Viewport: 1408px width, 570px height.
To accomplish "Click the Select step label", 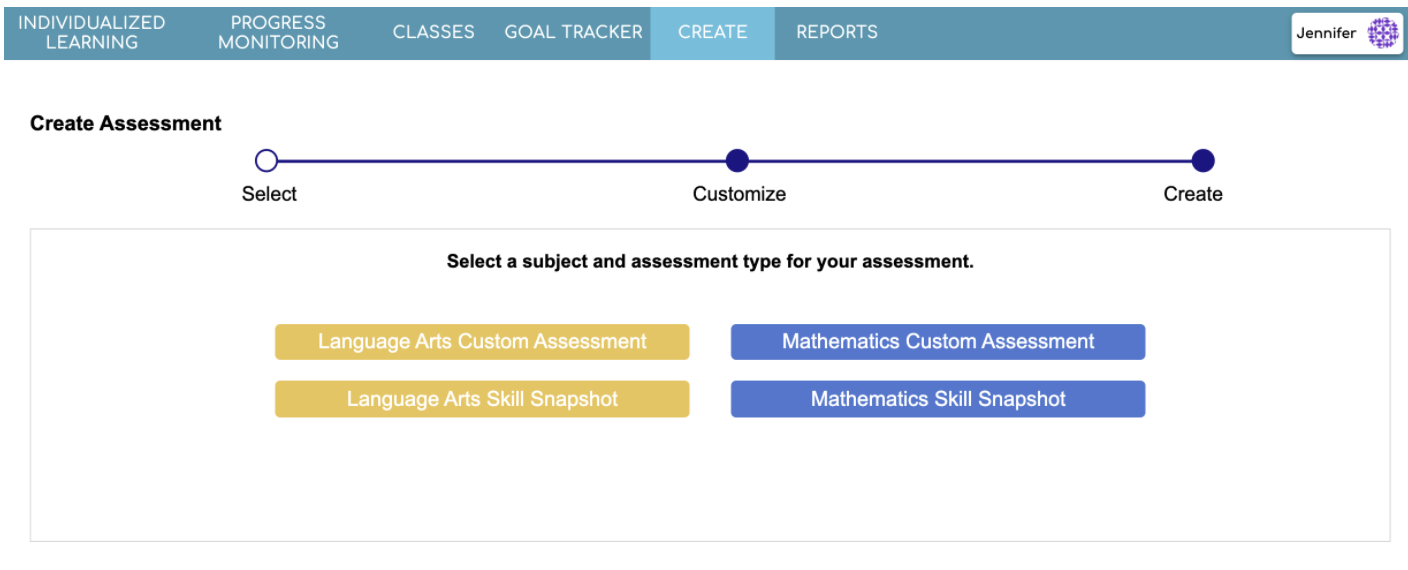I will coord(269,194).
